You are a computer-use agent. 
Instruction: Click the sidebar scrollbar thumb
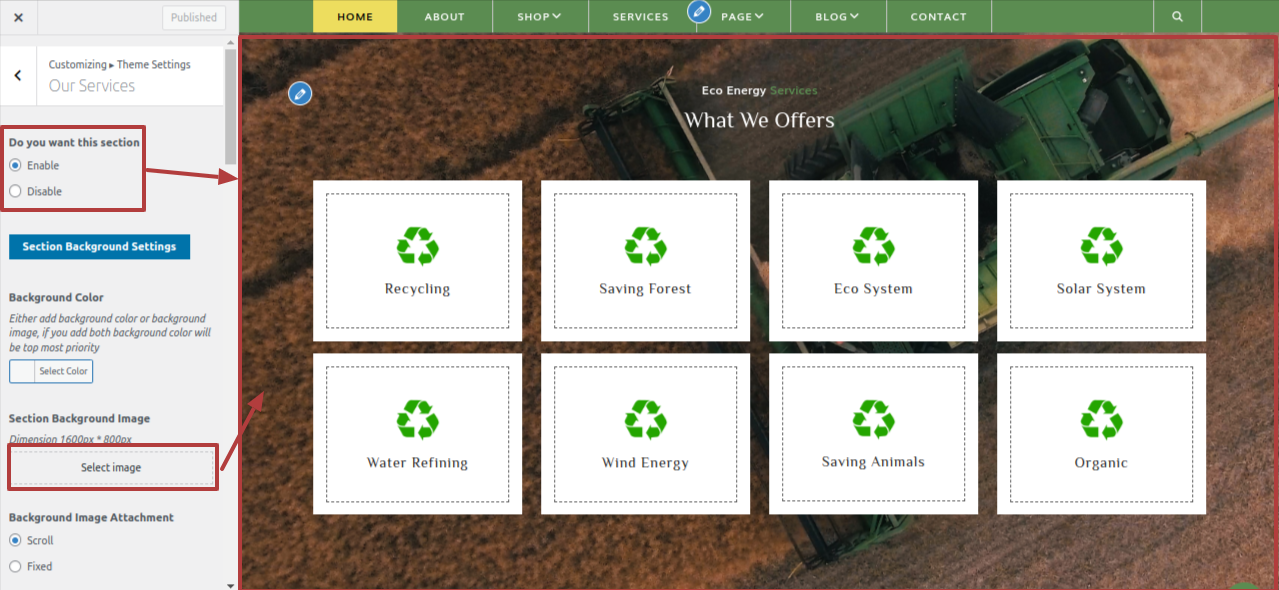[x=231, y=106]
